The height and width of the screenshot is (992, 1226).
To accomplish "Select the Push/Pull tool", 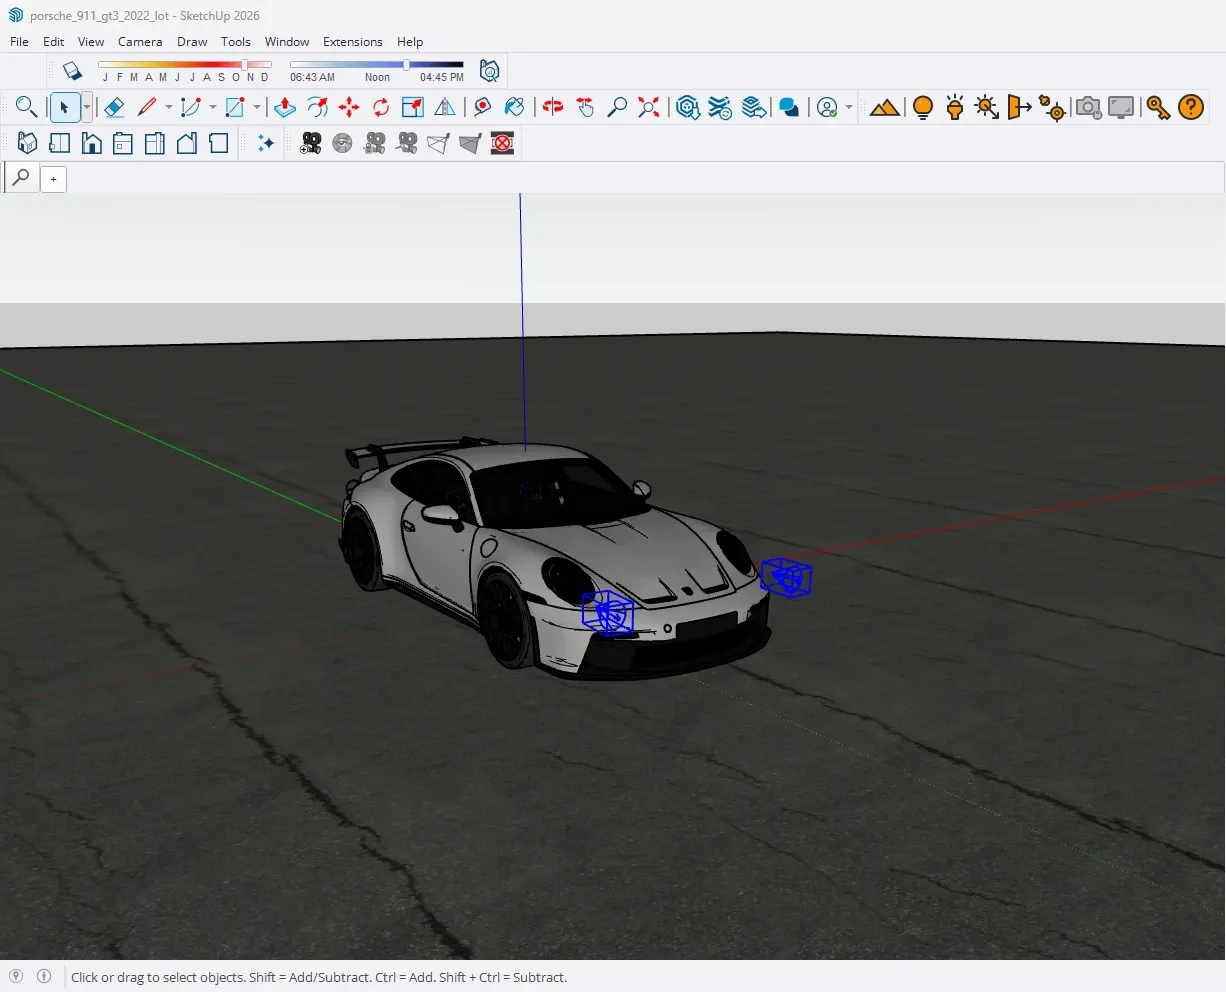I will (285, 107).
